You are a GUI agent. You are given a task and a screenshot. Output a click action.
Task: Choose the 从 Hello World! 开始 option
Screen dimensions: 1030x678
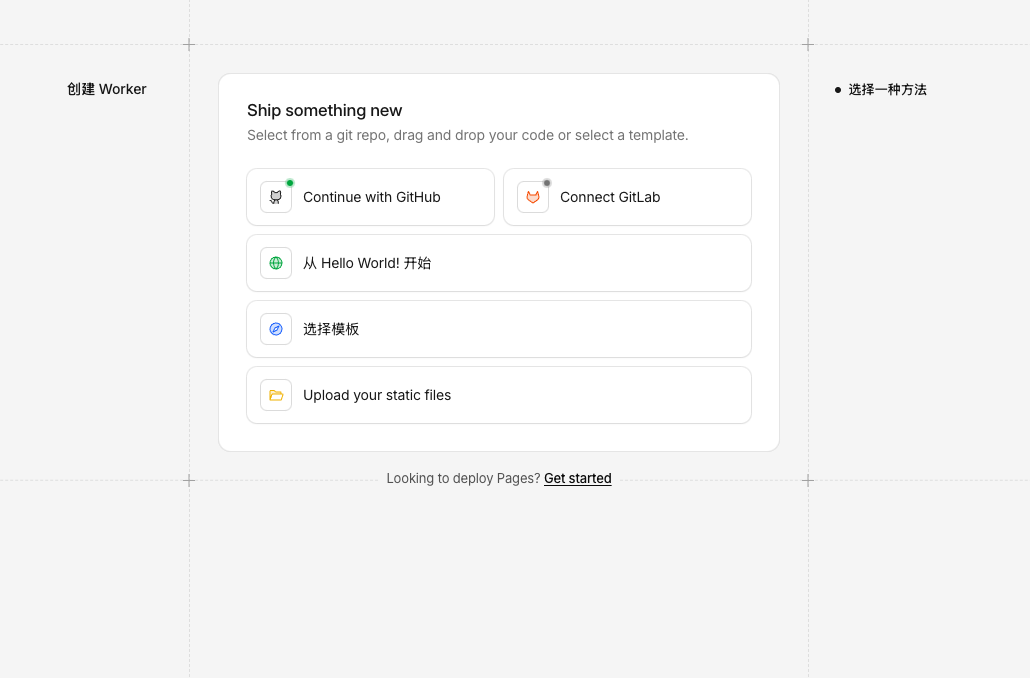pyautogui.click(x=367, y=263)
